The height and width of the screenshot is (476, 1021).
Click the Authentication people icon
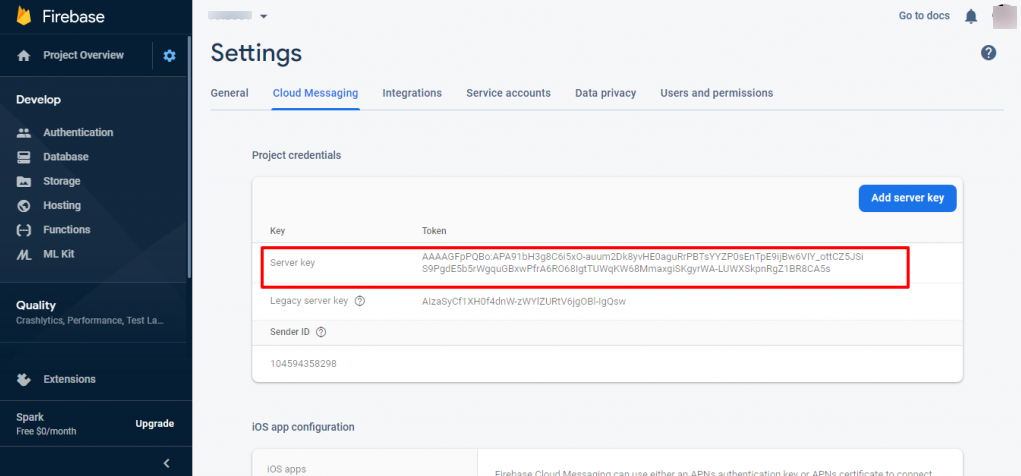pos(24,133)
